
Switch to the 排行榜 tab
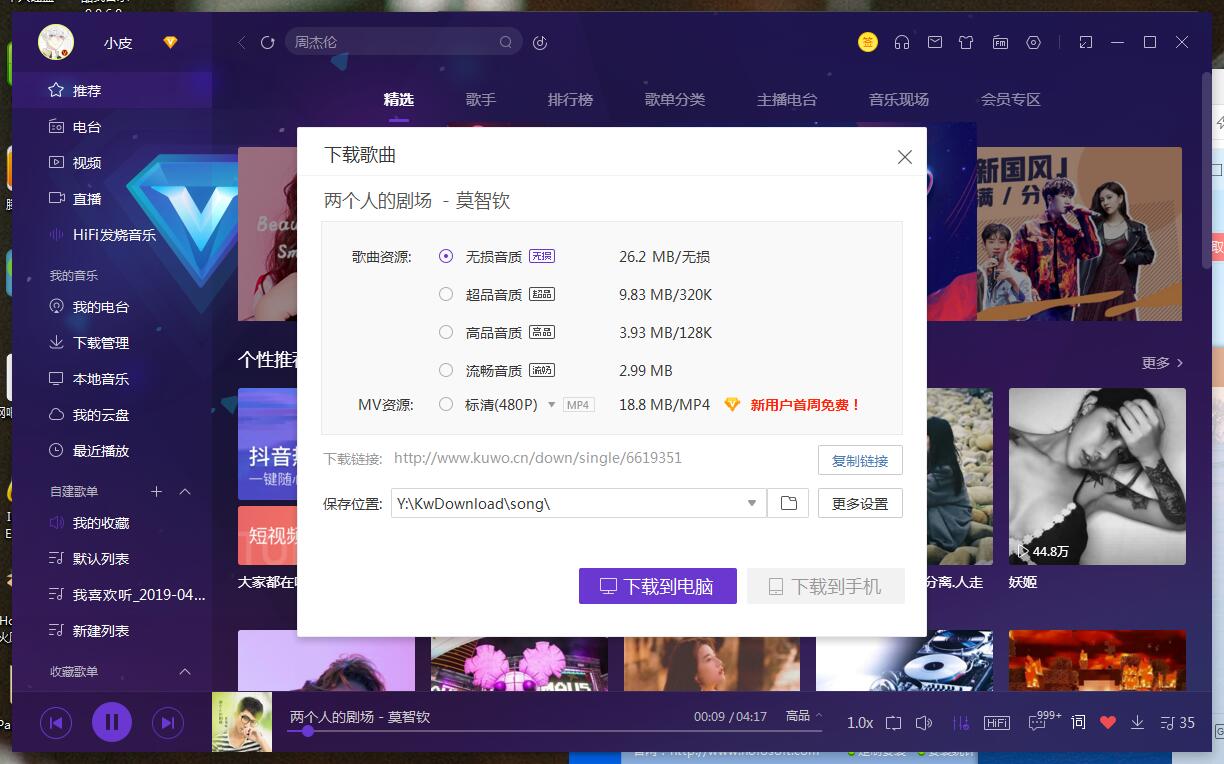(570, 99)
